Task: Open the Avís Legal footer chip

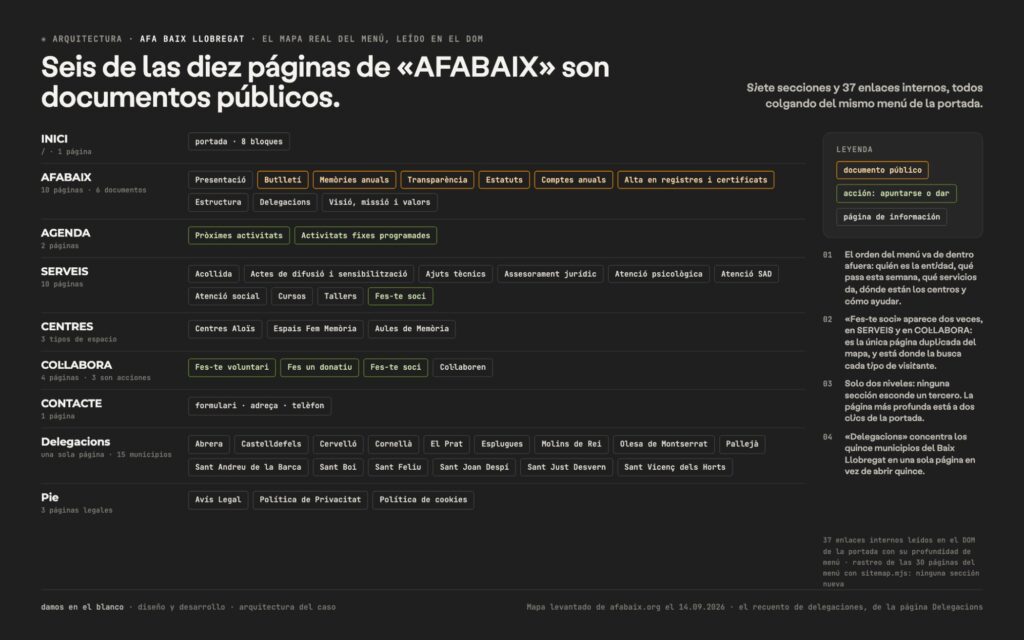Action: coord(218,500)
